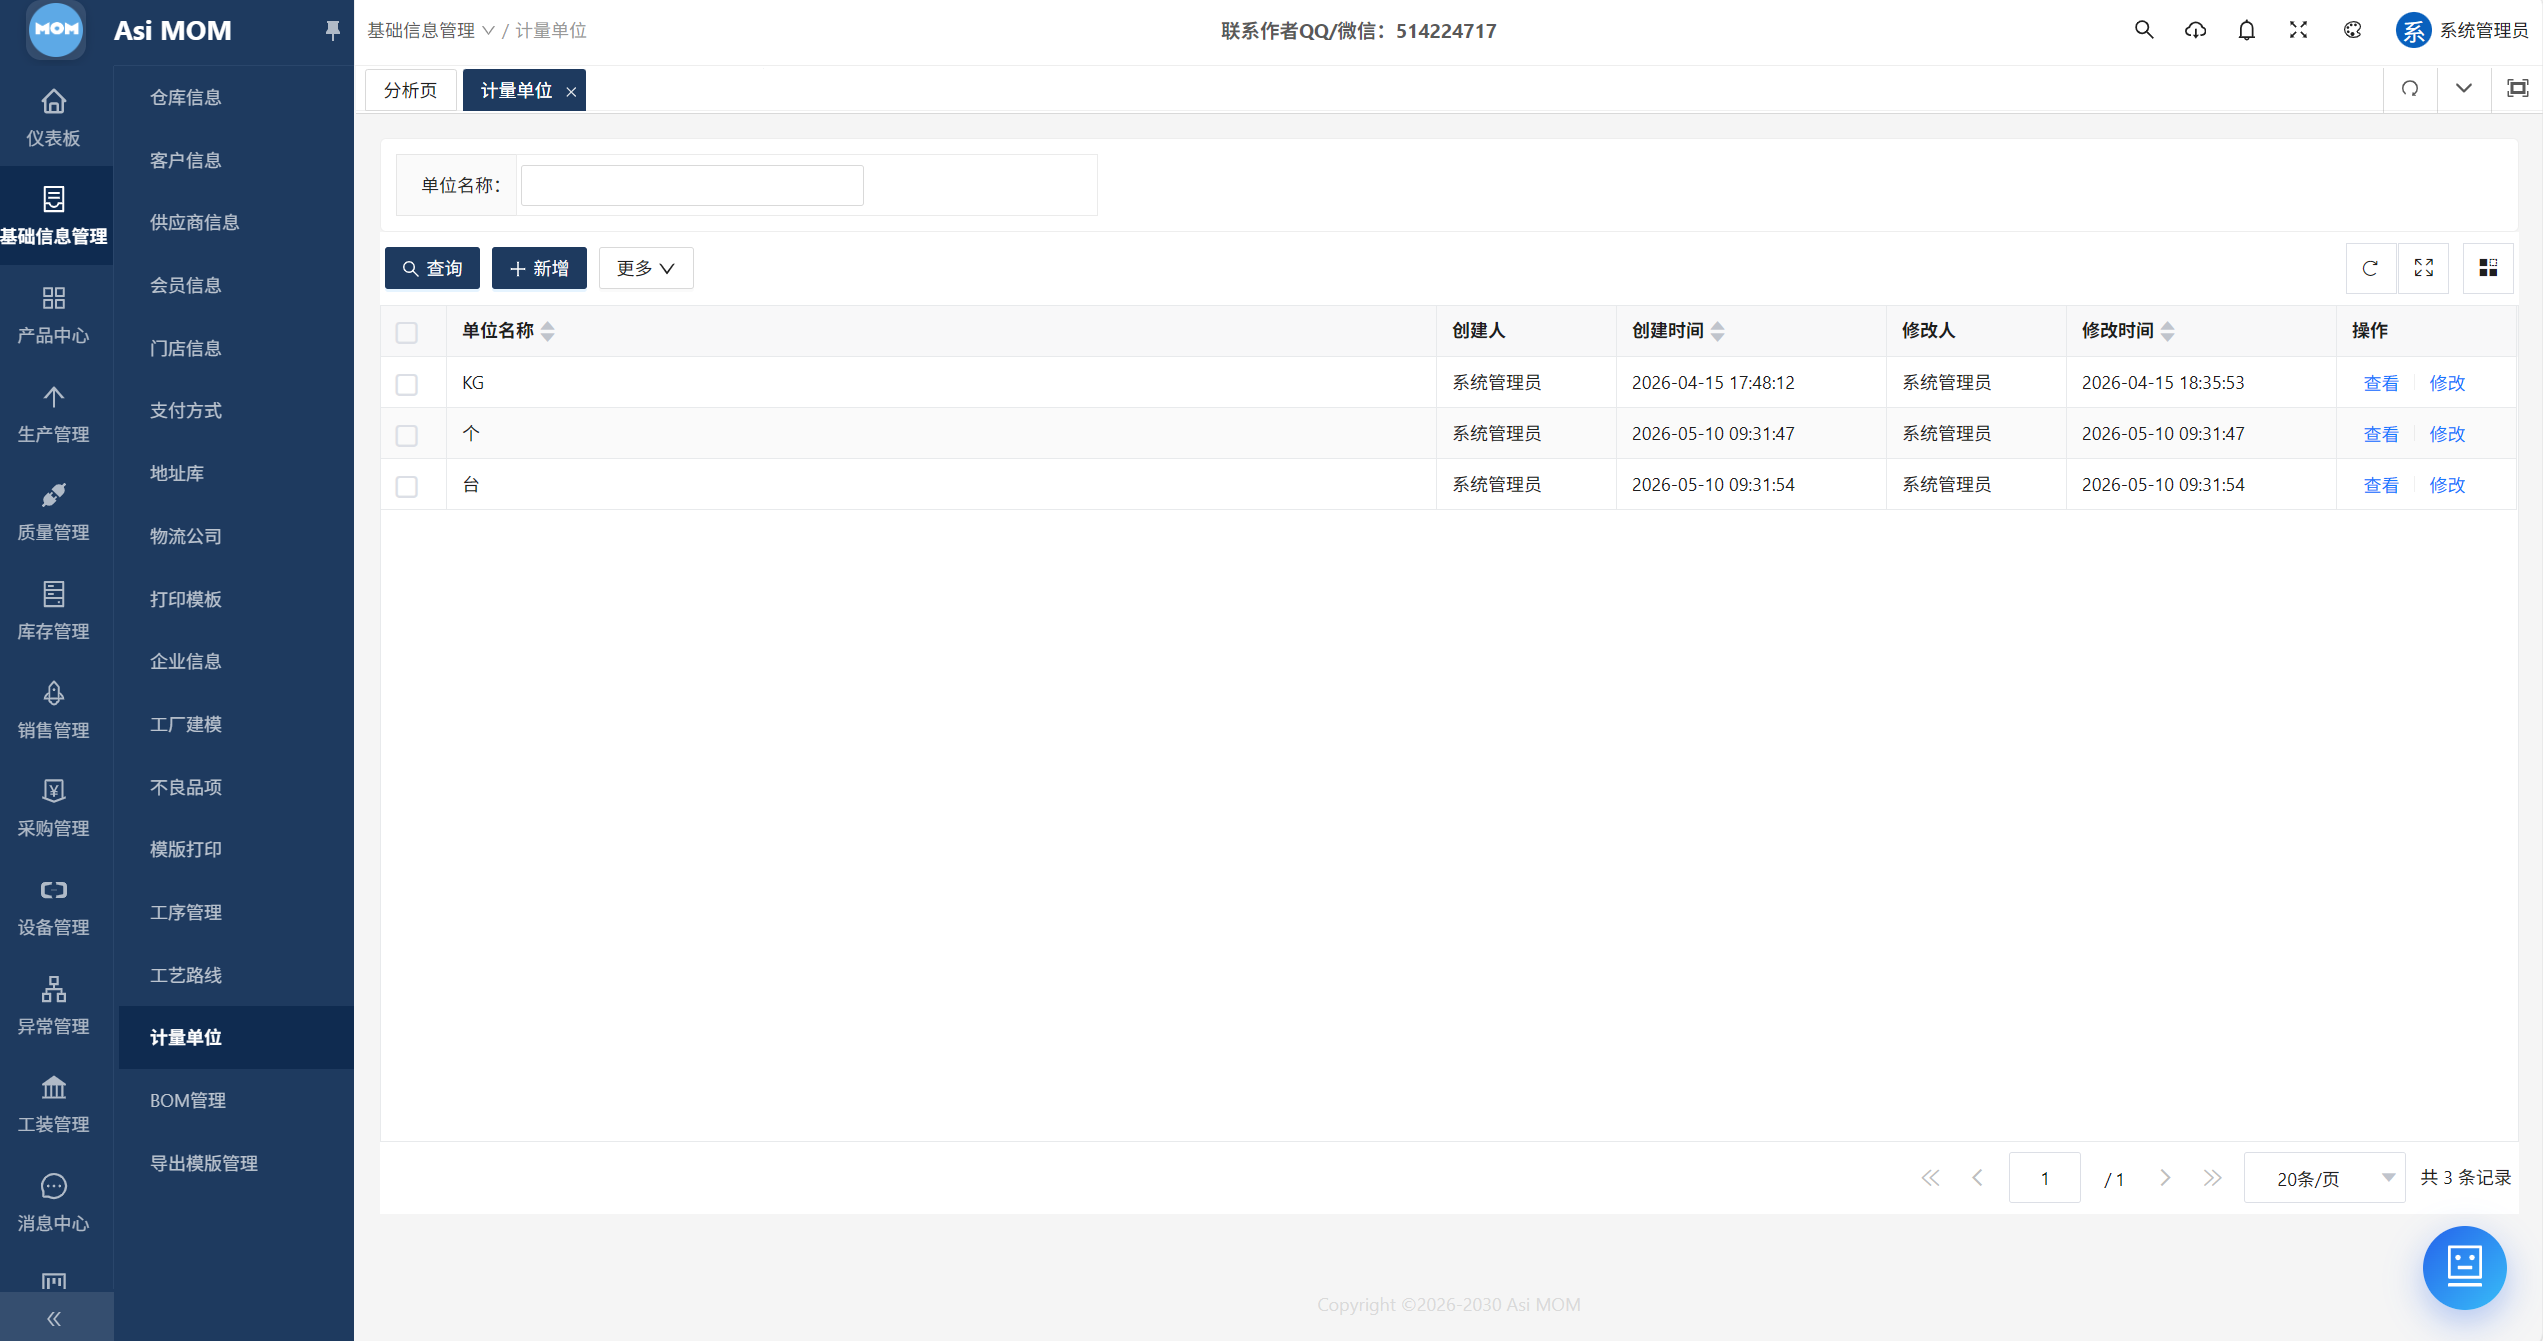Open theme palette icon in header
Viewport: 2546px width, 1341px height.
(2352, 30)
